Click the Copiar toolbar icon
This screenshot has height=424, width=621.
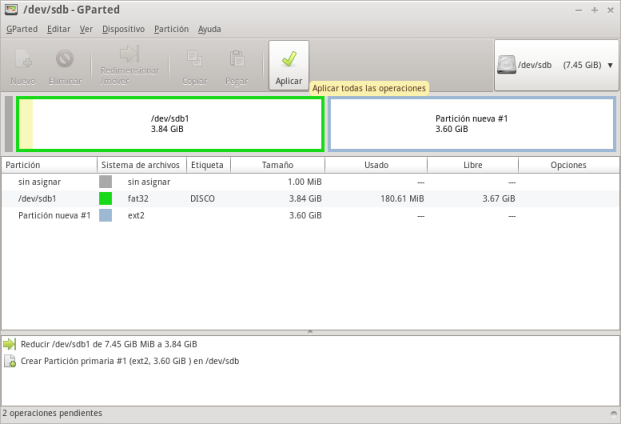(195, 60)
